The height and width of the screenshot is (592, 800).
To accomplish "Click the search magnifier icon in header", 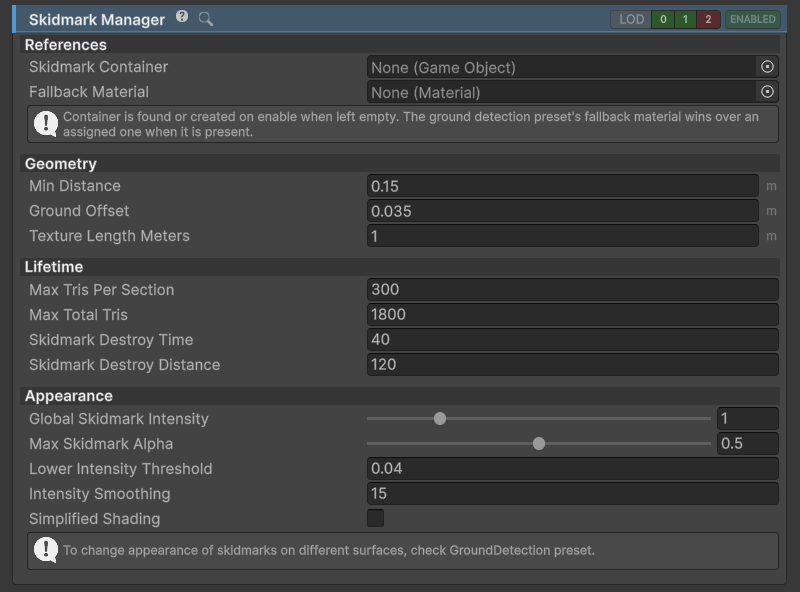I will coord(206,19).
